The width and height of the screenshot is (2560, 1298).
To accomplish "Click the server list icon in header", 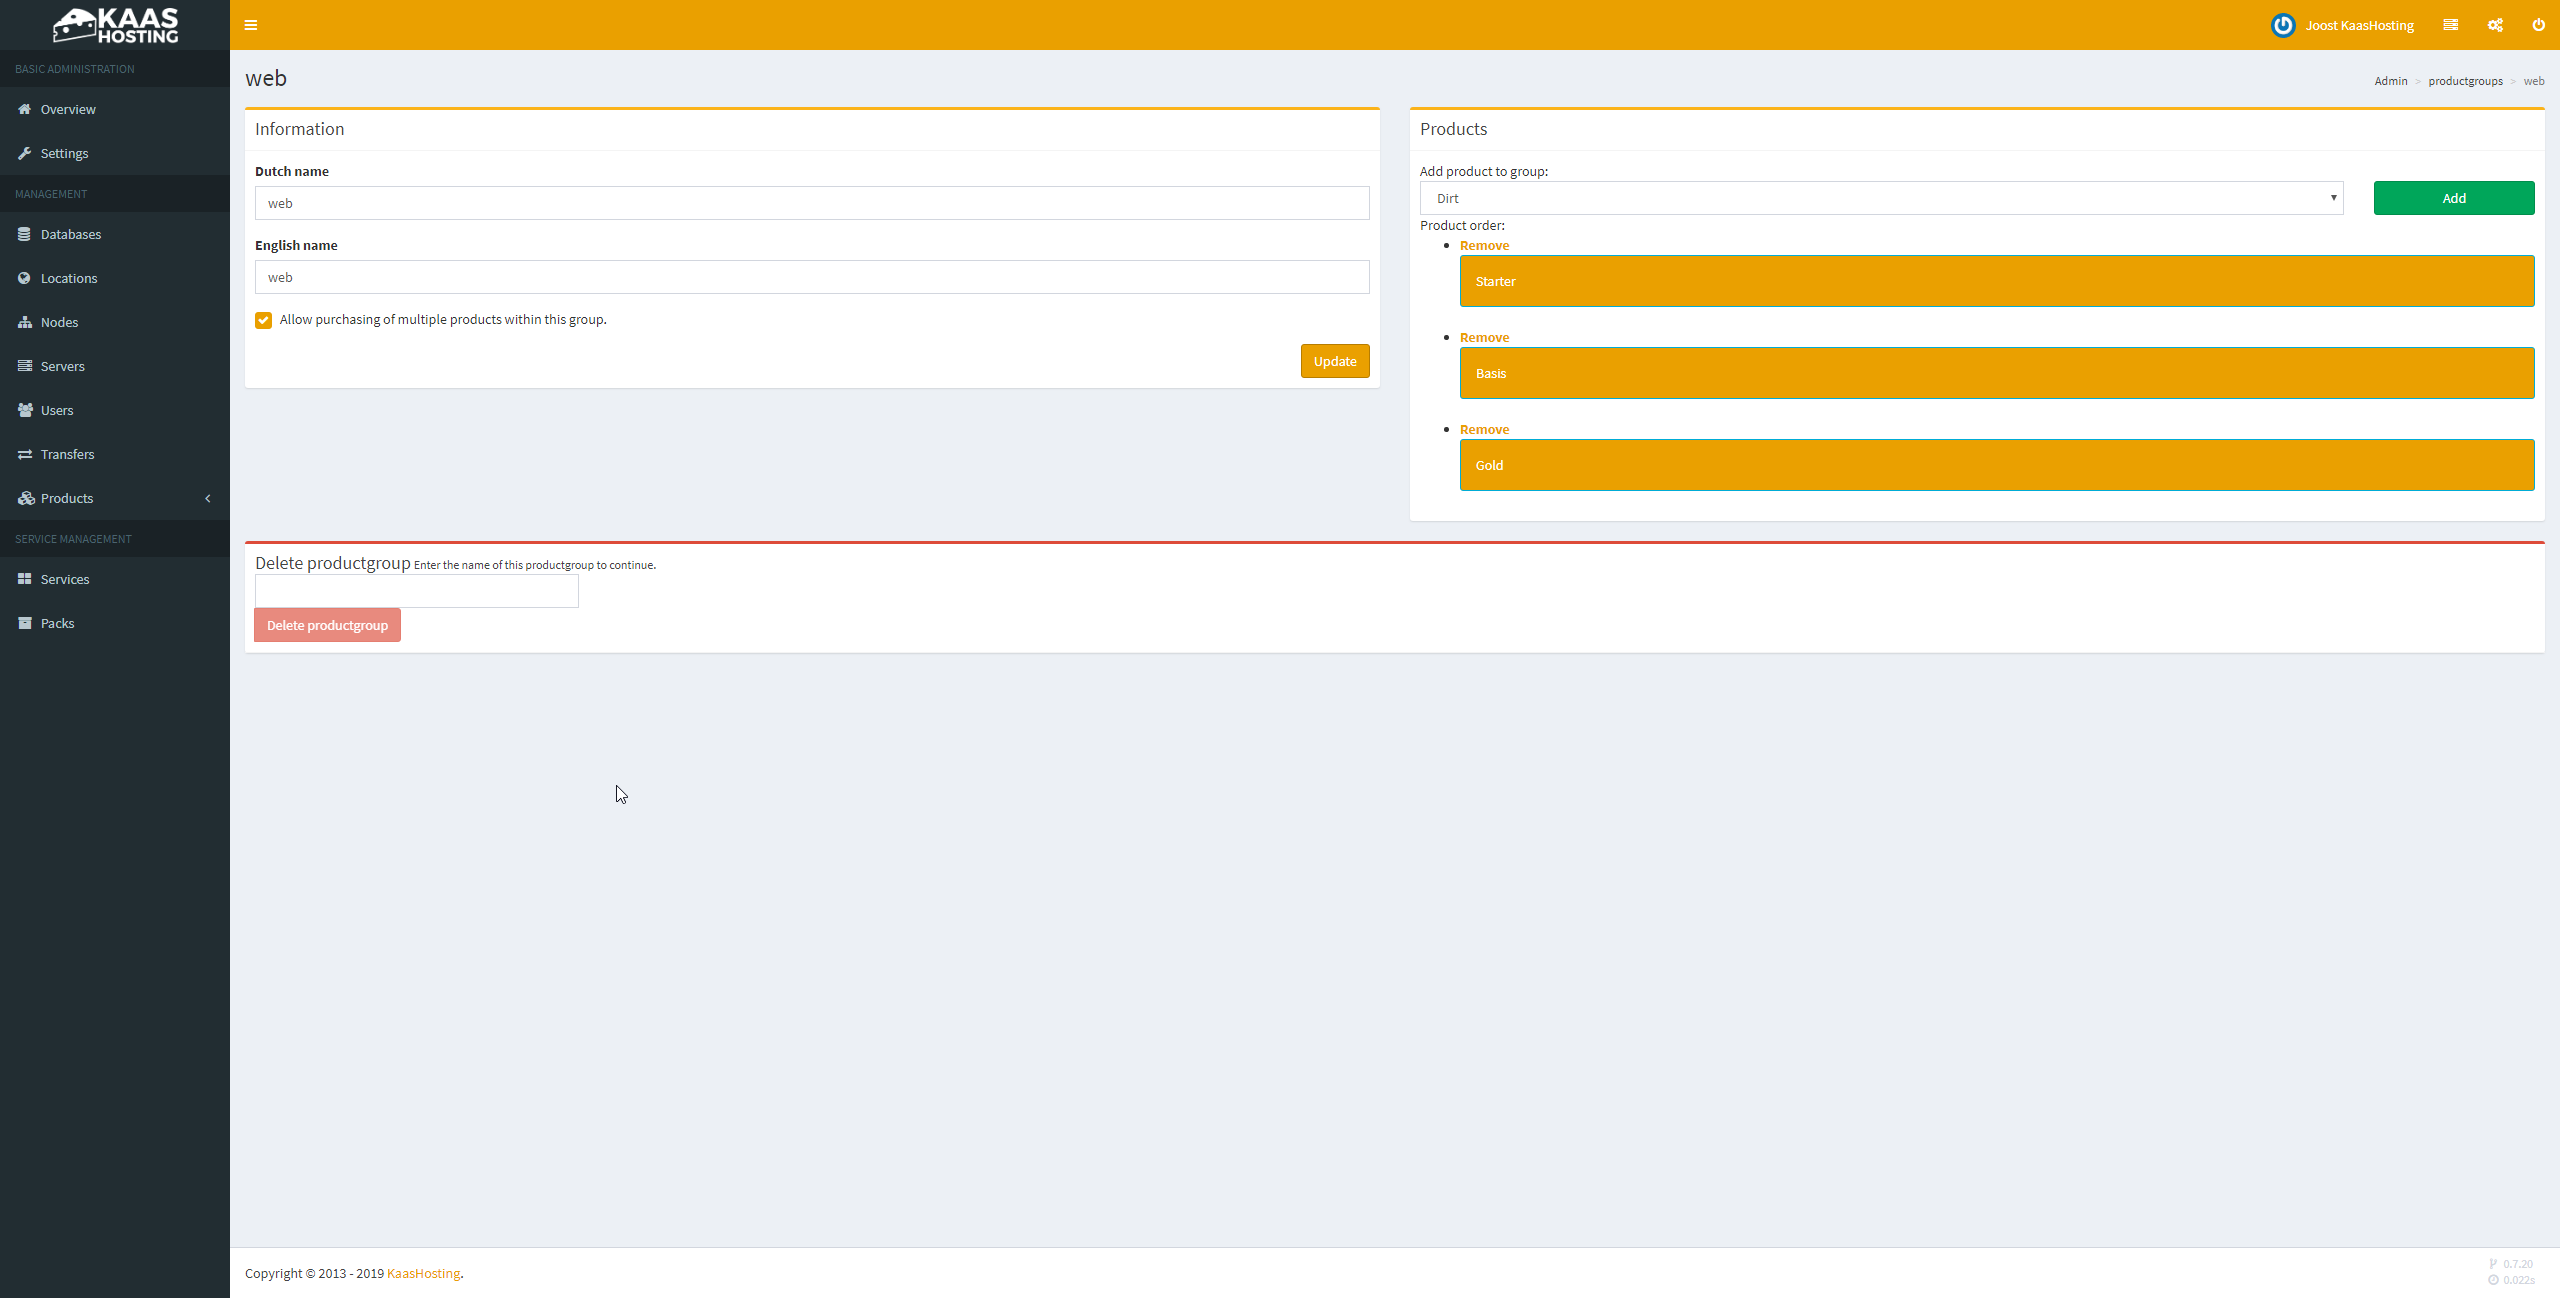I will click(x=2450, y=25).
